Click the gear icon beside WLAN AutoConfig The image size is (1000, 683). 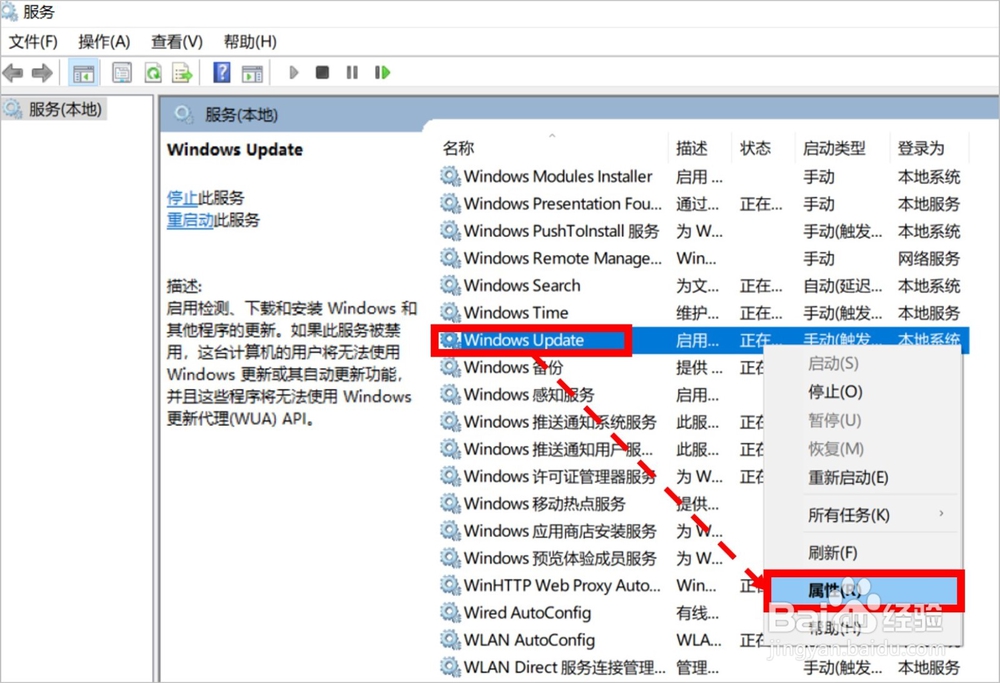(450, 640)
